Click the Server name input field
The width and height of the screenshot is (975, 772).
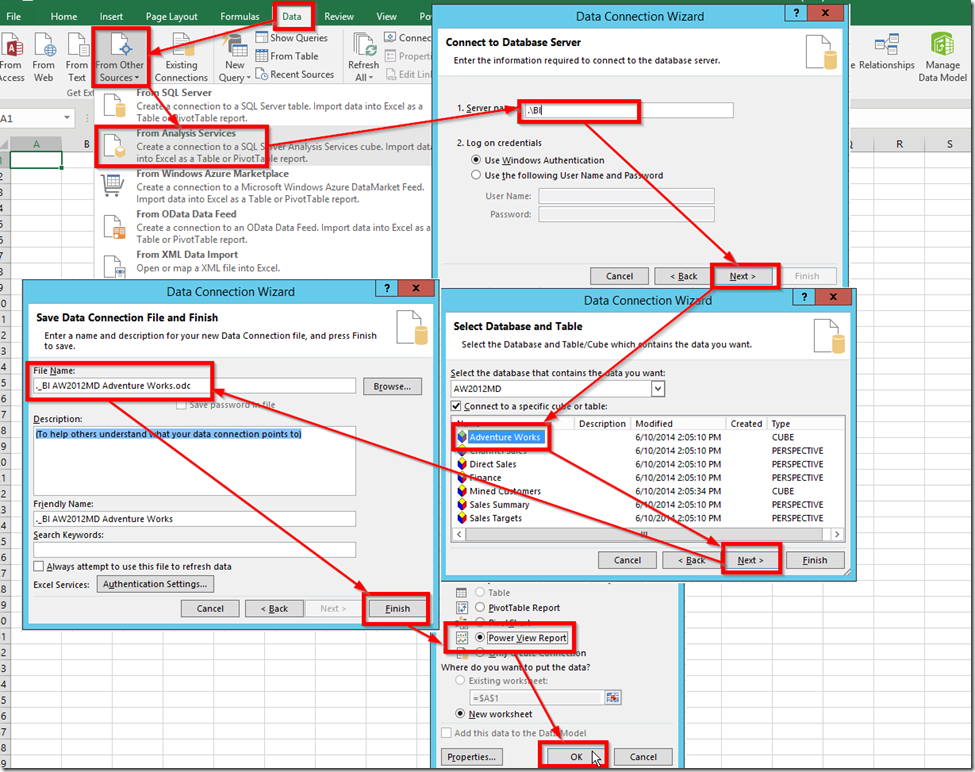pyautogui.click(x=629, y=111)
